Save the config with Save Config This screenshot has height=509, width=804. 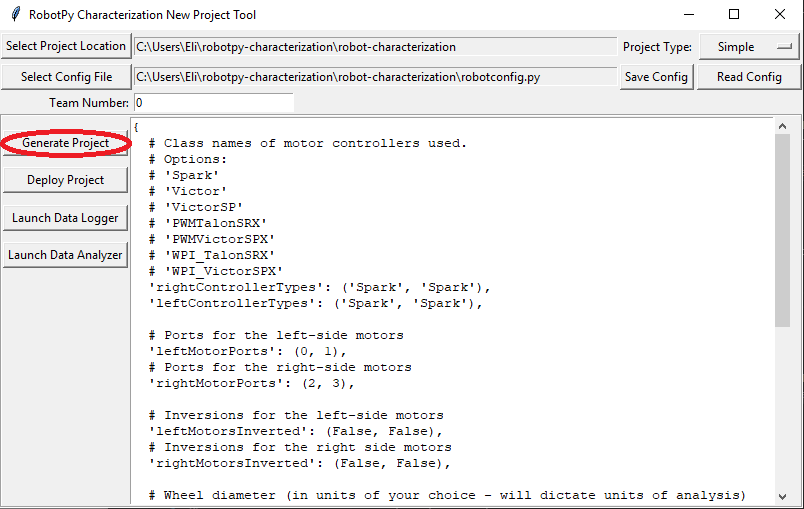coord(656,77)
